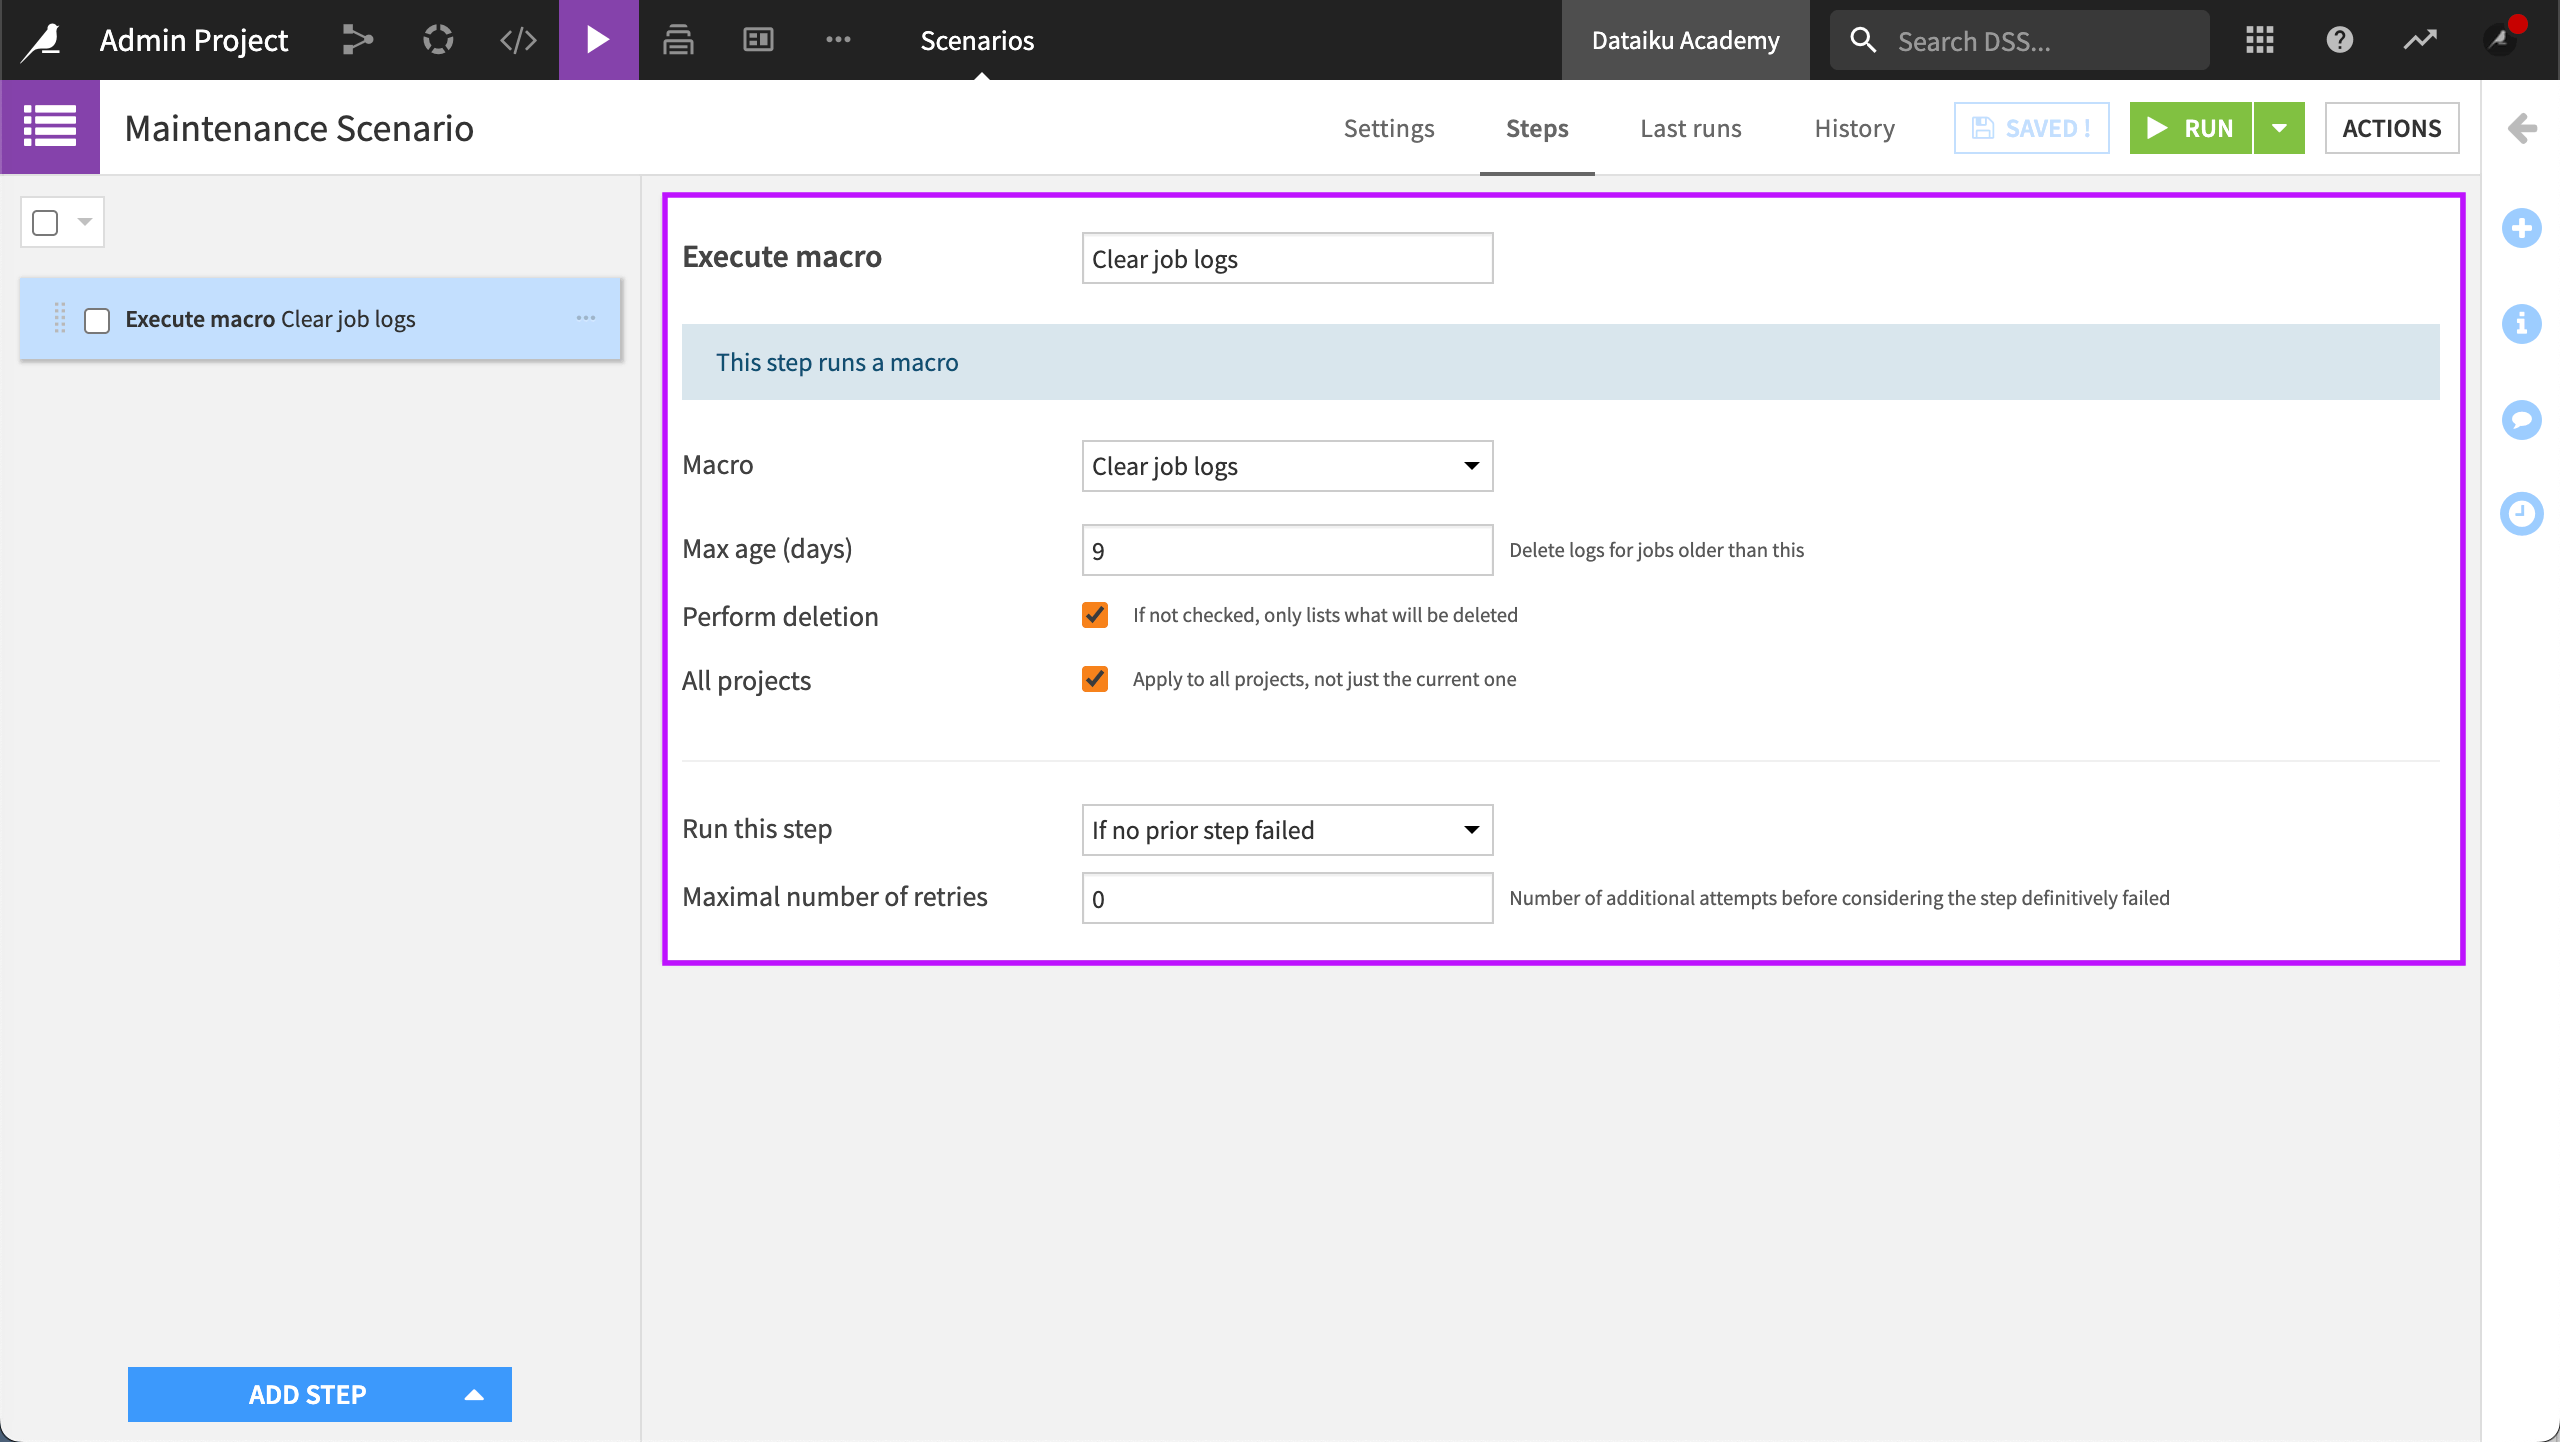
Task: Open the Help question mark icon
Action: [x=2340, y=40]
